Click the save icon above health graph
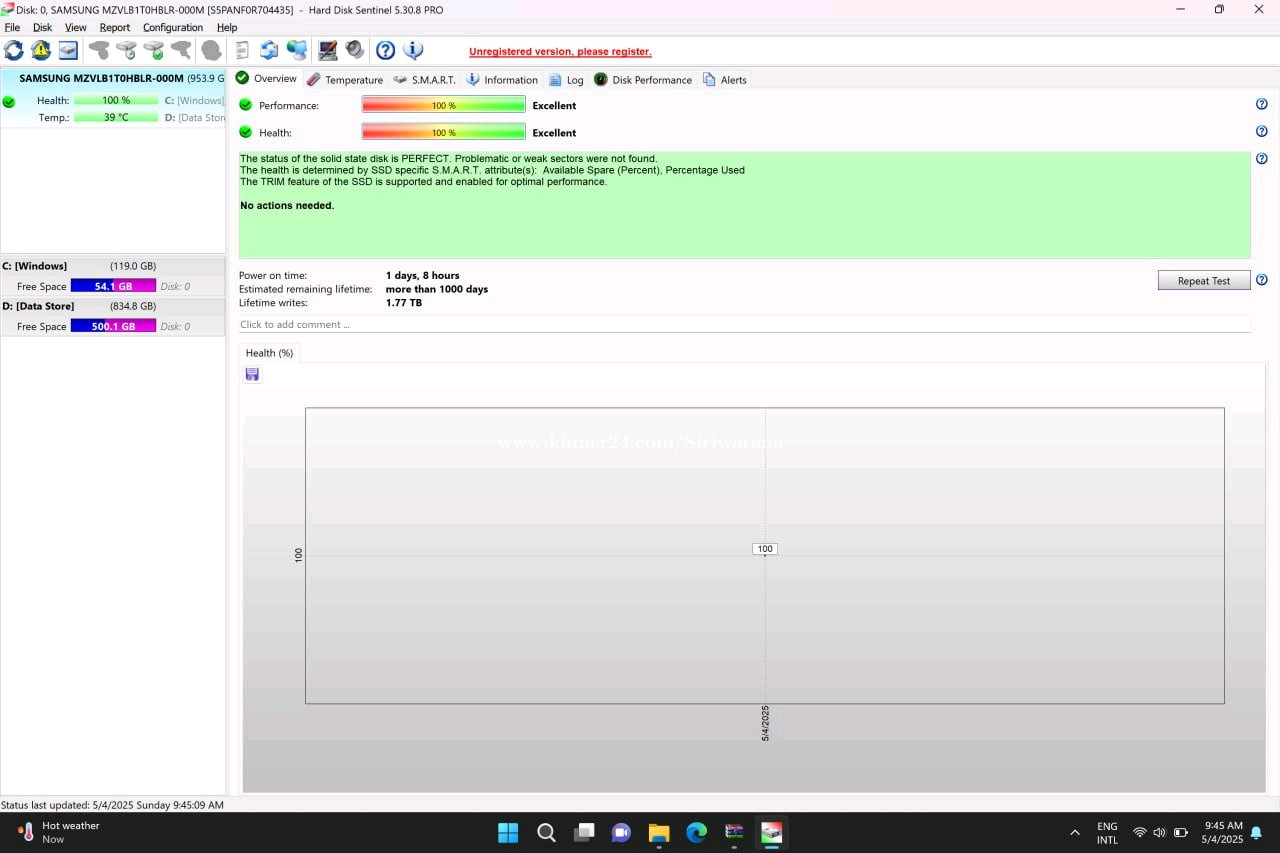Image resolution: width=1280 pixels, height=853 pixels. point(252,374)
